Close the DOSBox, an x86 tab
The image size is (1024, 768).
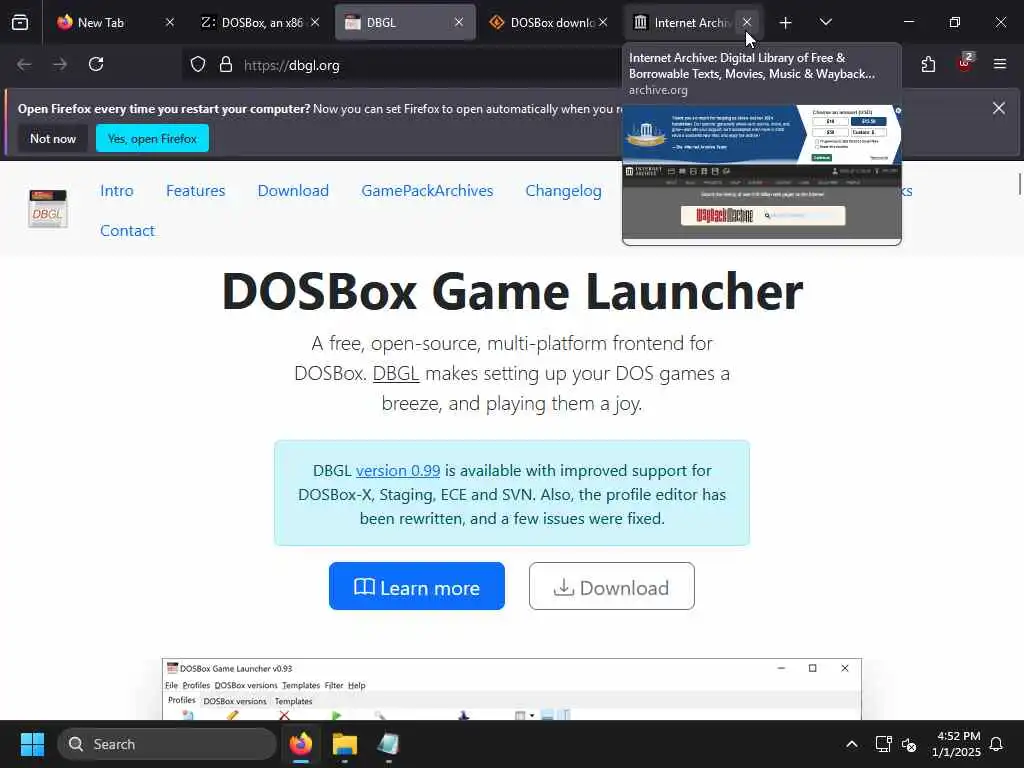[315, 22]
